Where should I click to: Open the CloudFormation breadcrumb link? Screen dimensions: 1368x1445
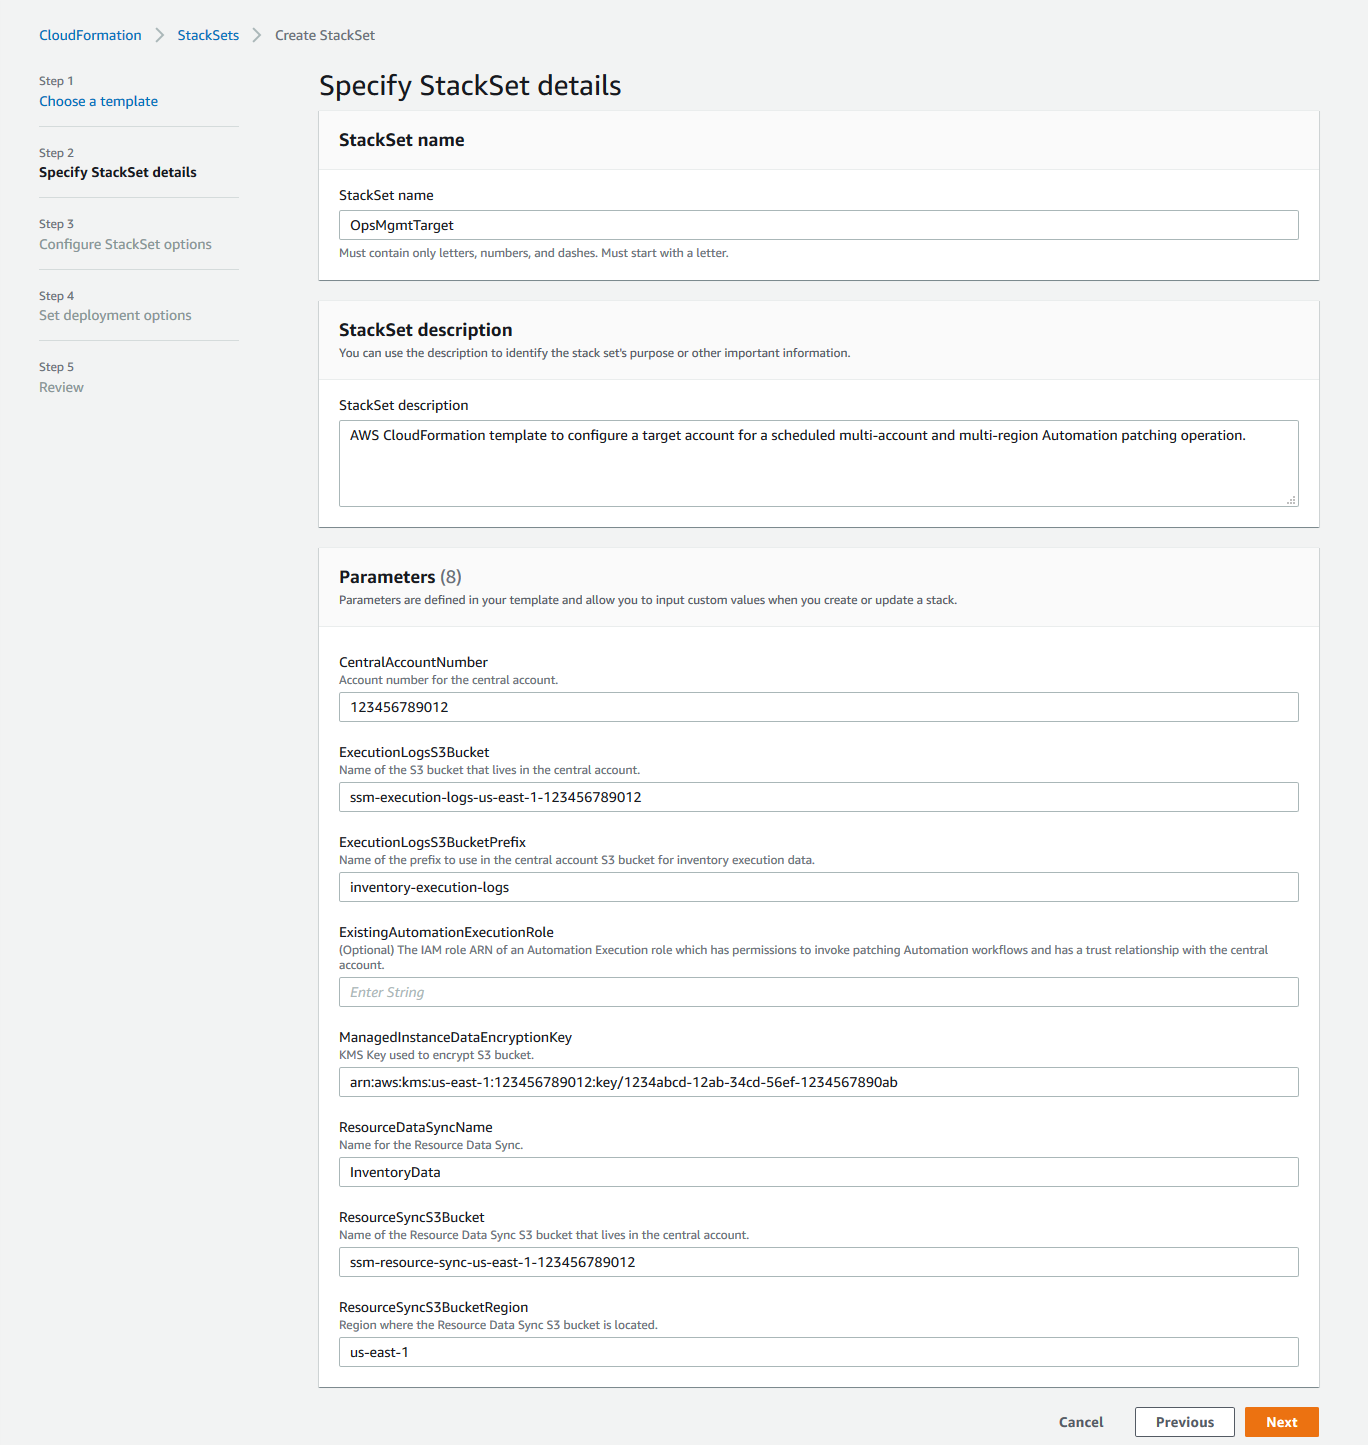90,35
